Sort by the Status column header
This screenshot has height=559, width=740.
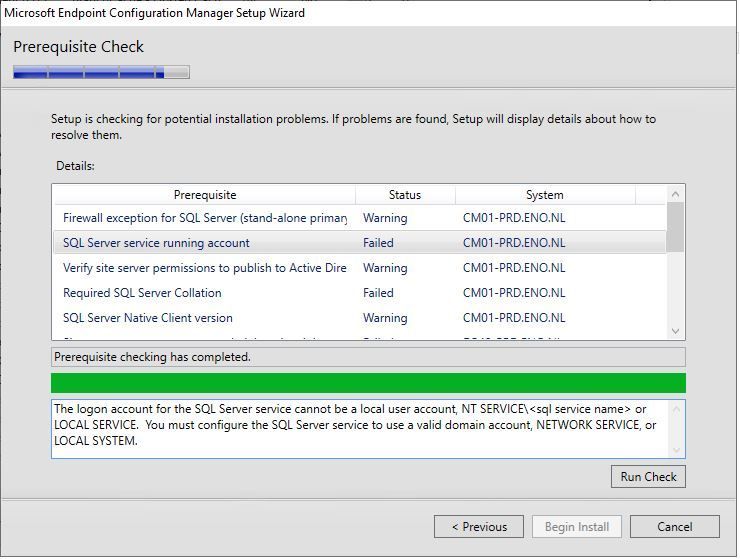coord(405,195)
